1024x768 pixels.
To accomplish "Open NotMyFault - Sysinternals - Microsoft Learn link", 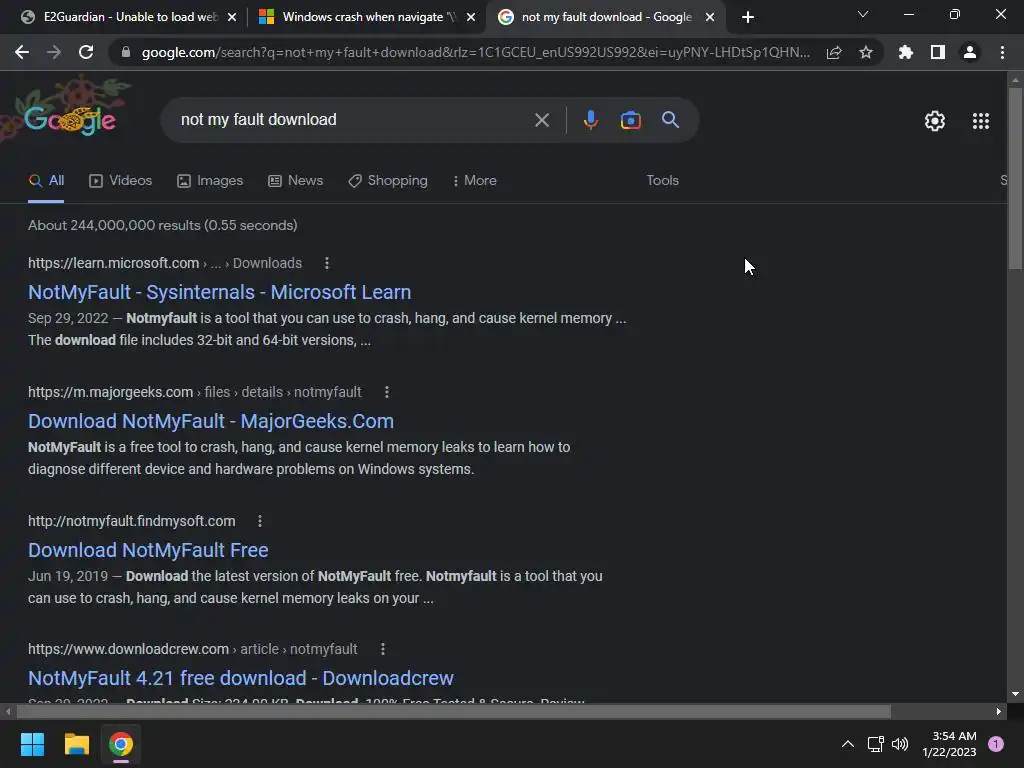I will pos(219,292).
